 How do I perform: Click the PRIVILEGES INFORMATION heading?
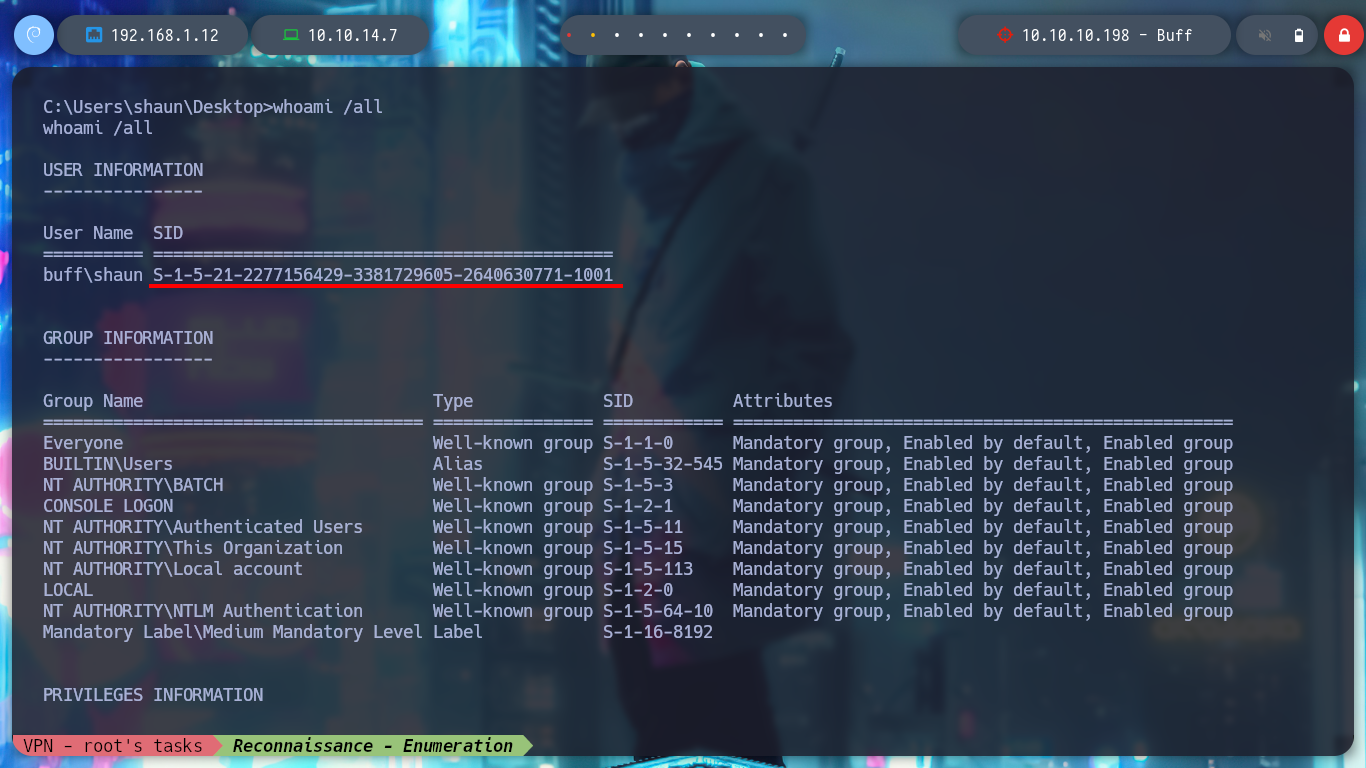point(153,695)
